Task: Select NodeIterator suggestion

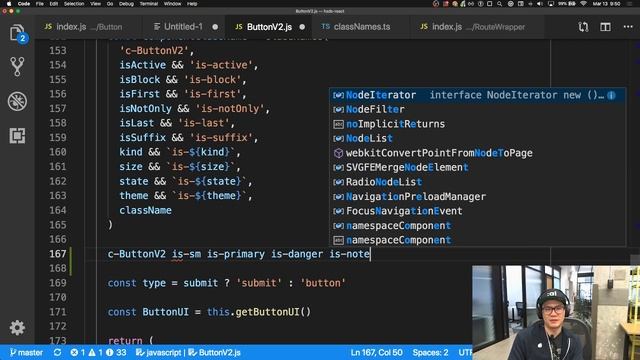Action: coord(478,95)
